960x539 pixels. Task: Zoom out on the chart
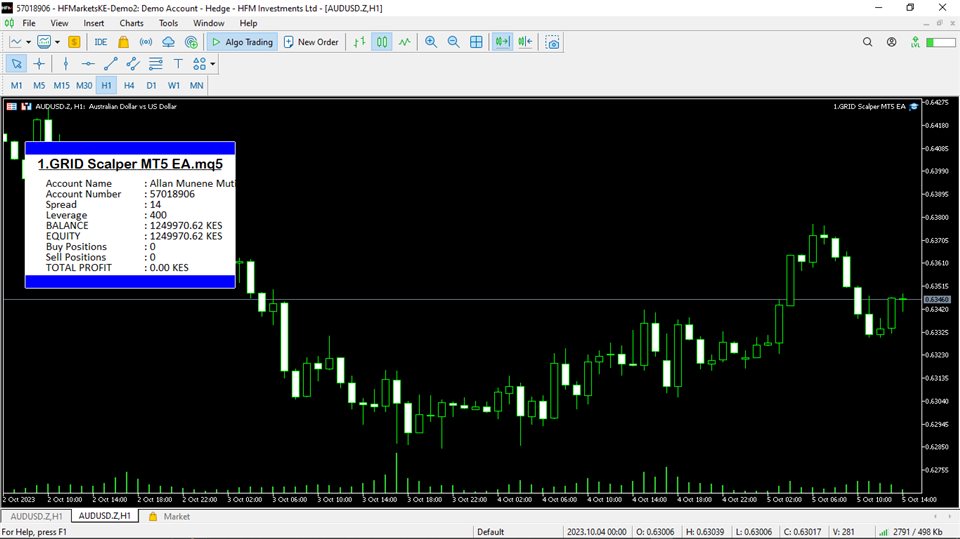(453, 42)
